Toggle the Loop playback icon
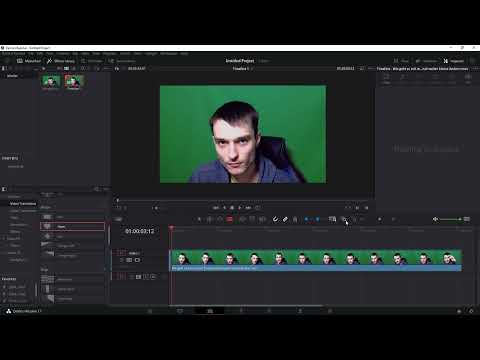The width and height of the screenshot is (480, 360). coord(257,208)
